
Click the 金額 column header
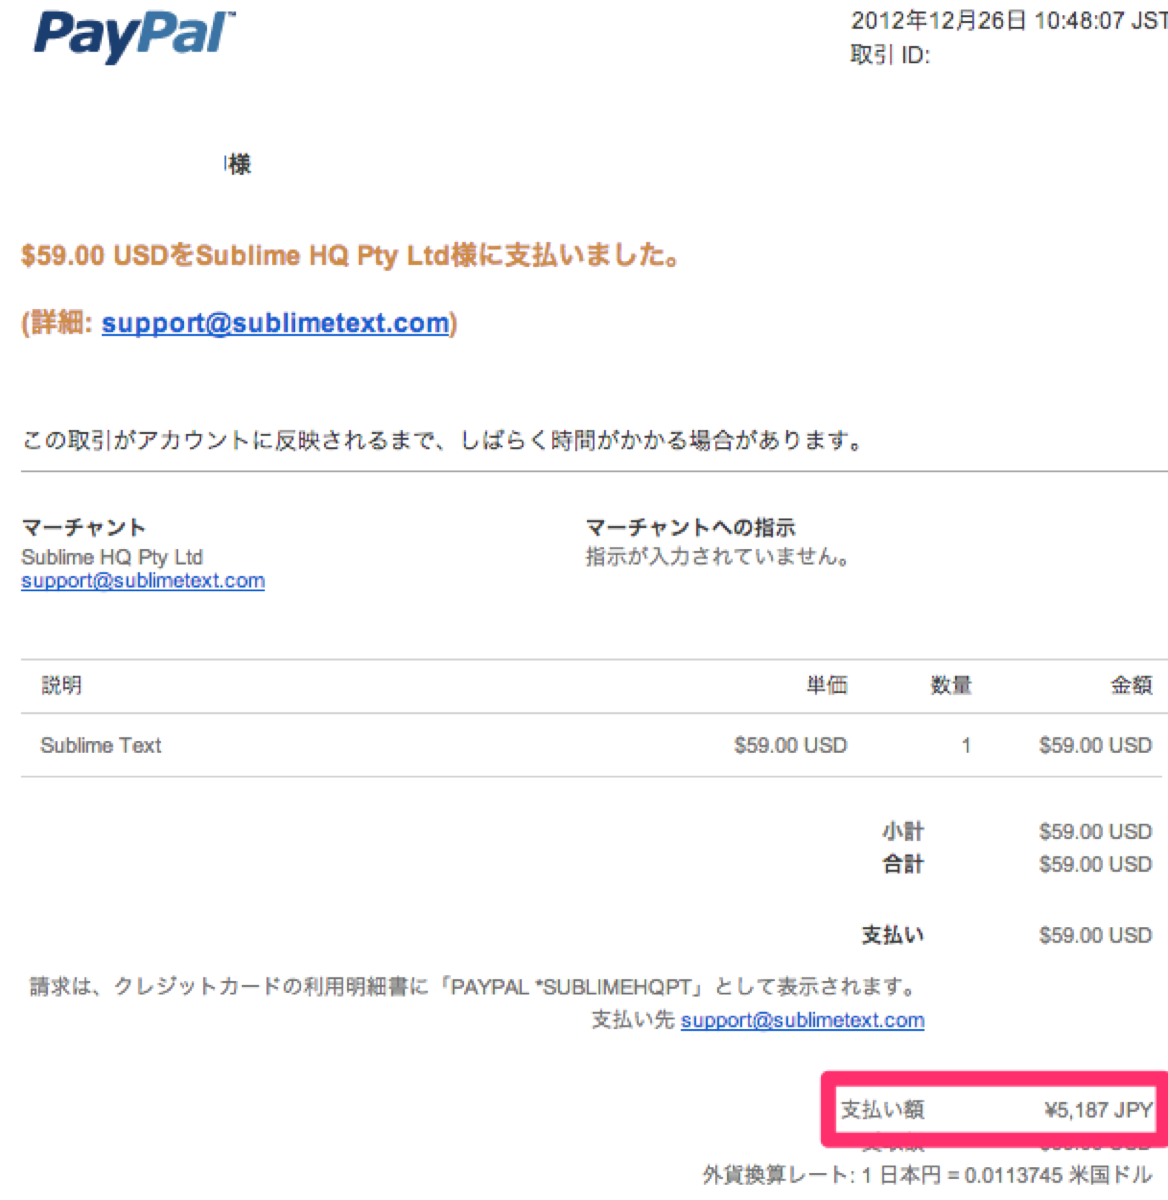[x=1131, y=685]
